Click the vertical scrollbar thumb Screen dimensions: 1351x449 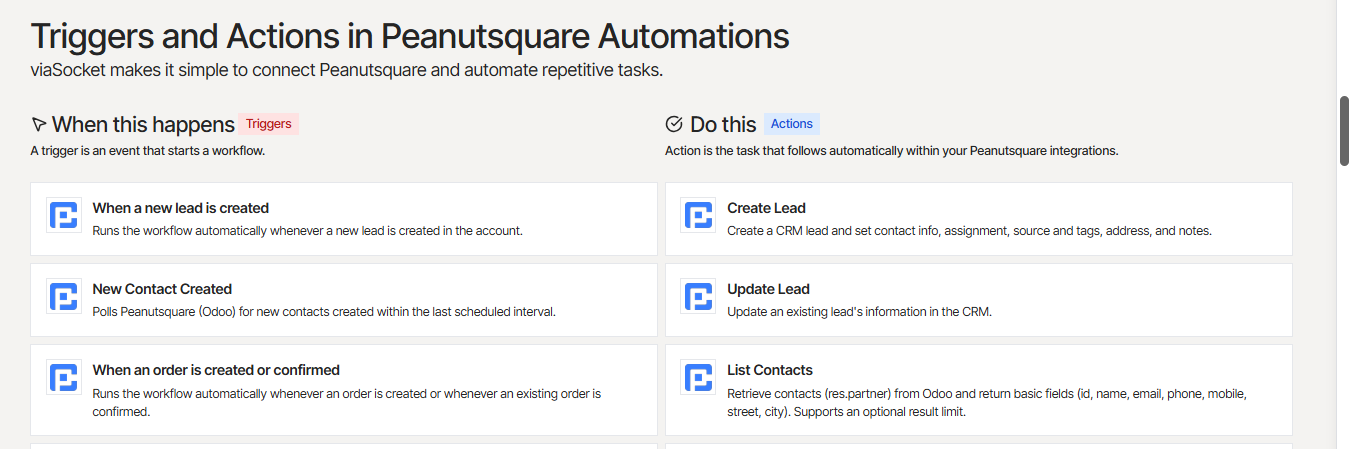click(1344, 131)
